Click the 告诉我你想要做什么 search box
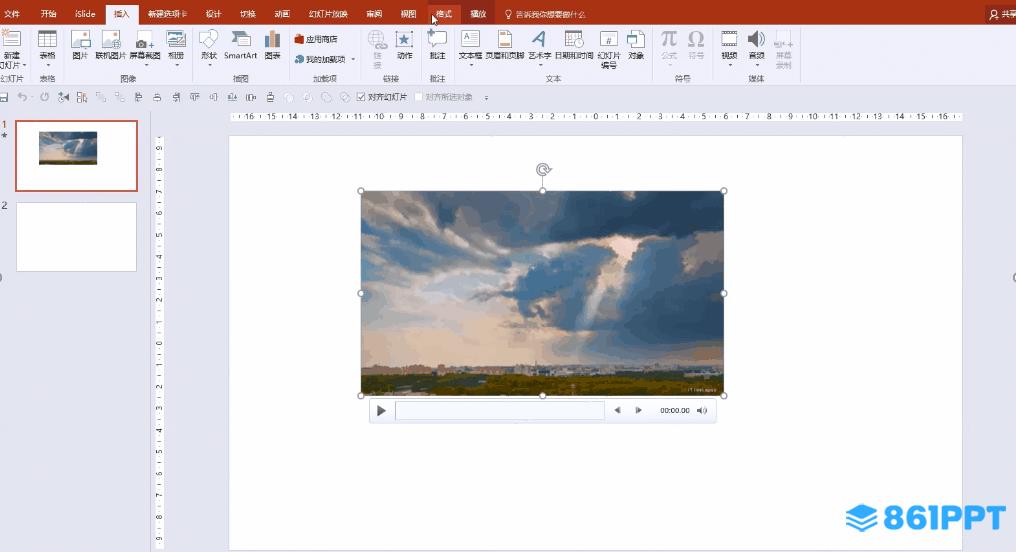This screenshot has height=552, width=1016. coord(545,14)
